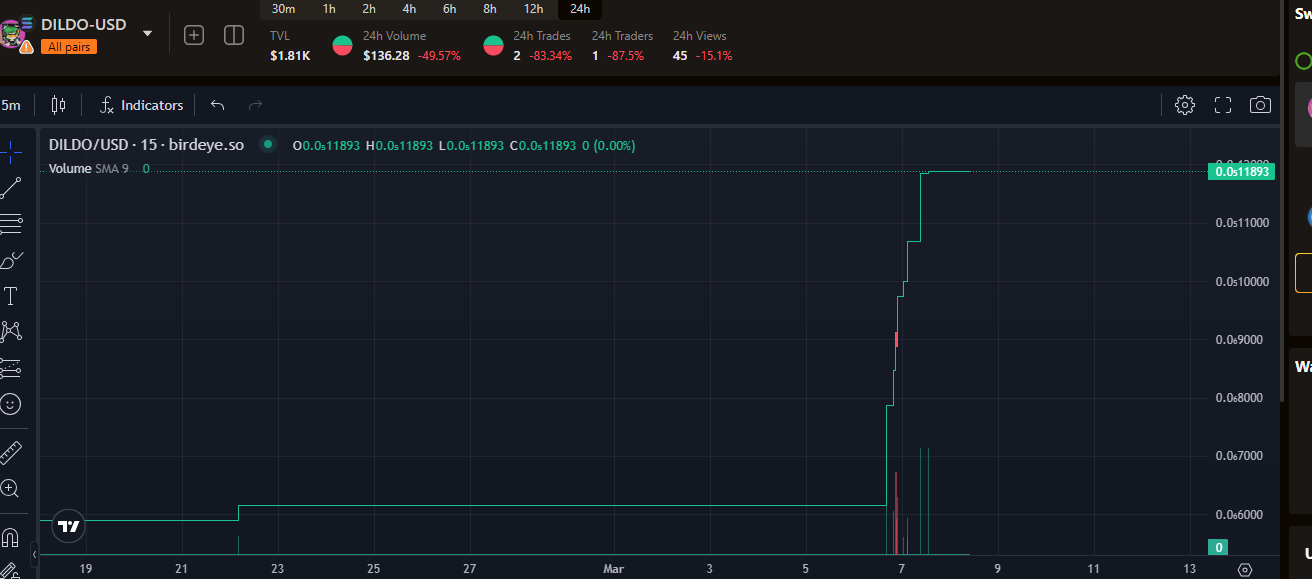Viewport: 1312px width, 579px height.
Task: Open the chart patterns tool
Action: click(x=10, y=331)
